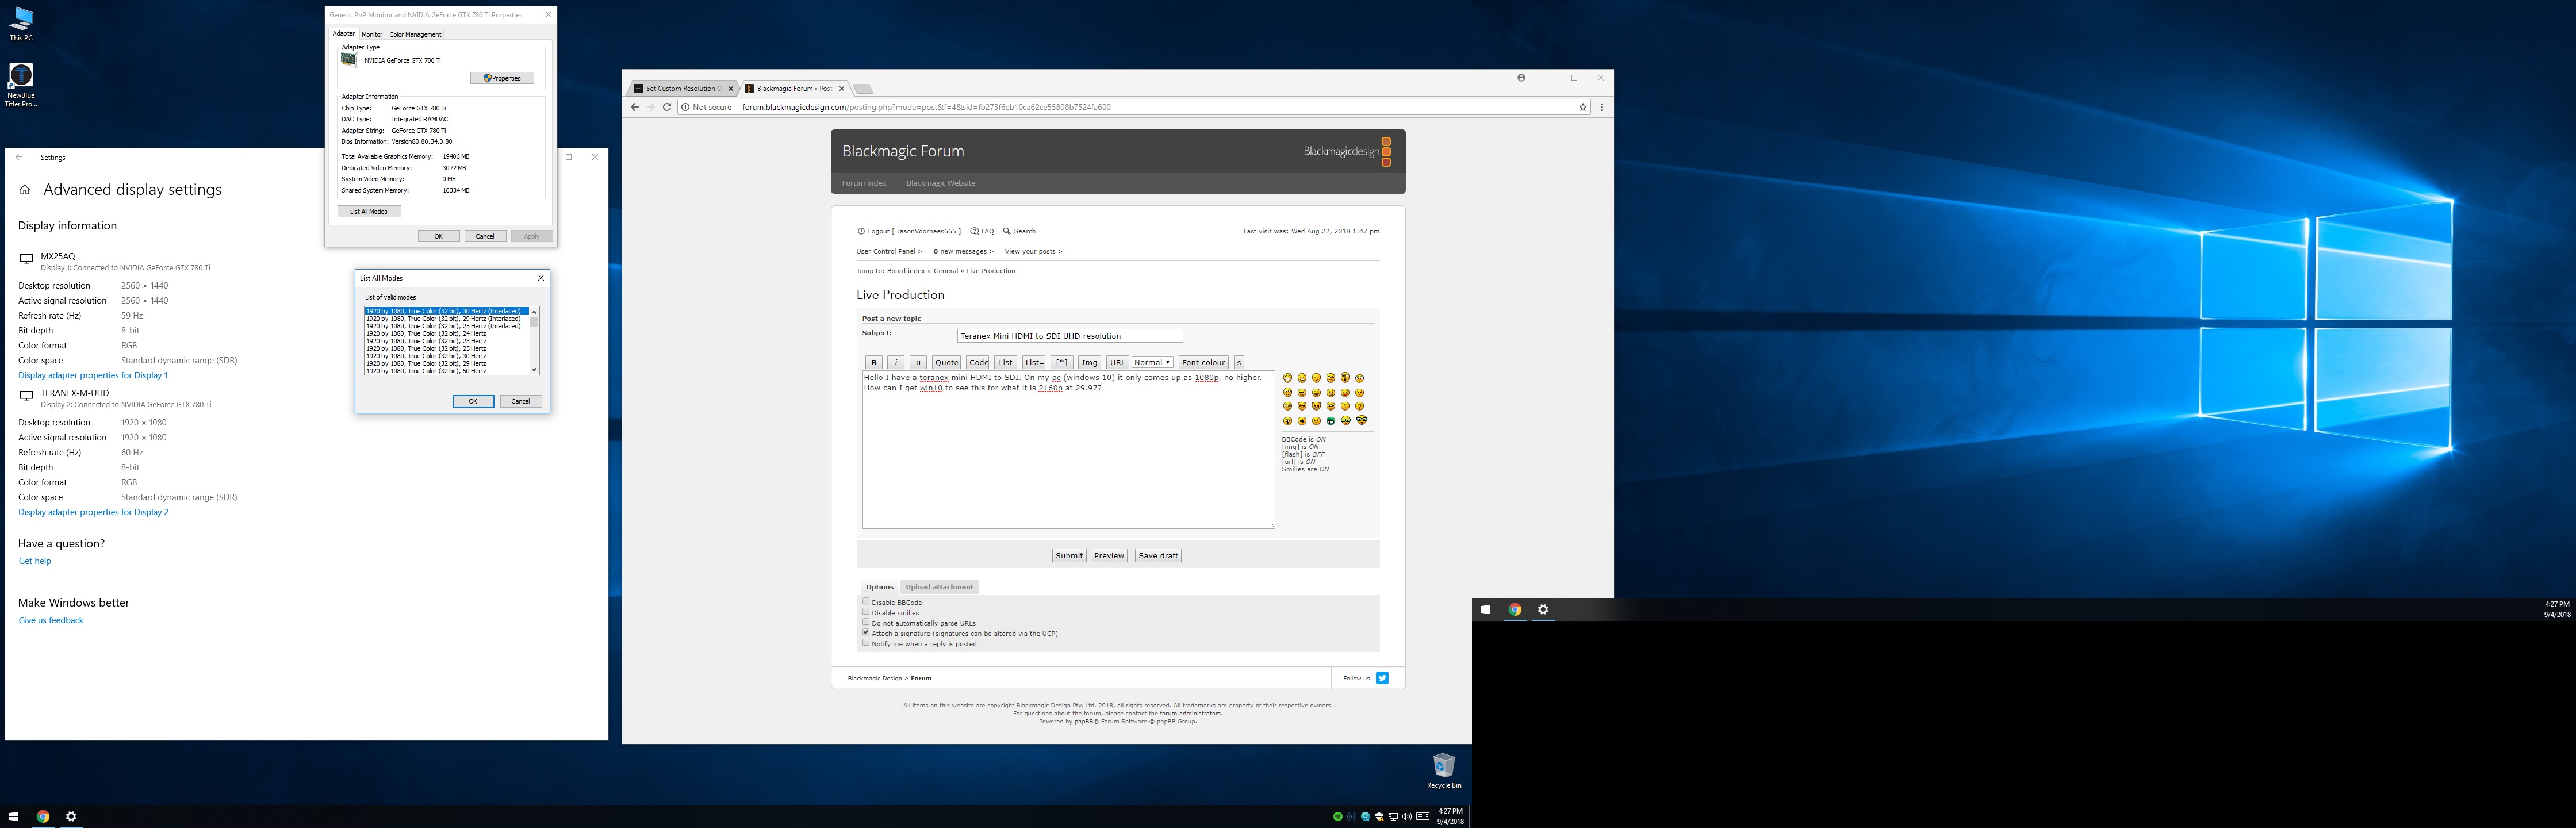Select the Options tab in posting form
The width and height of the screenshot is (2576, 828).
[x=880, y=587]
